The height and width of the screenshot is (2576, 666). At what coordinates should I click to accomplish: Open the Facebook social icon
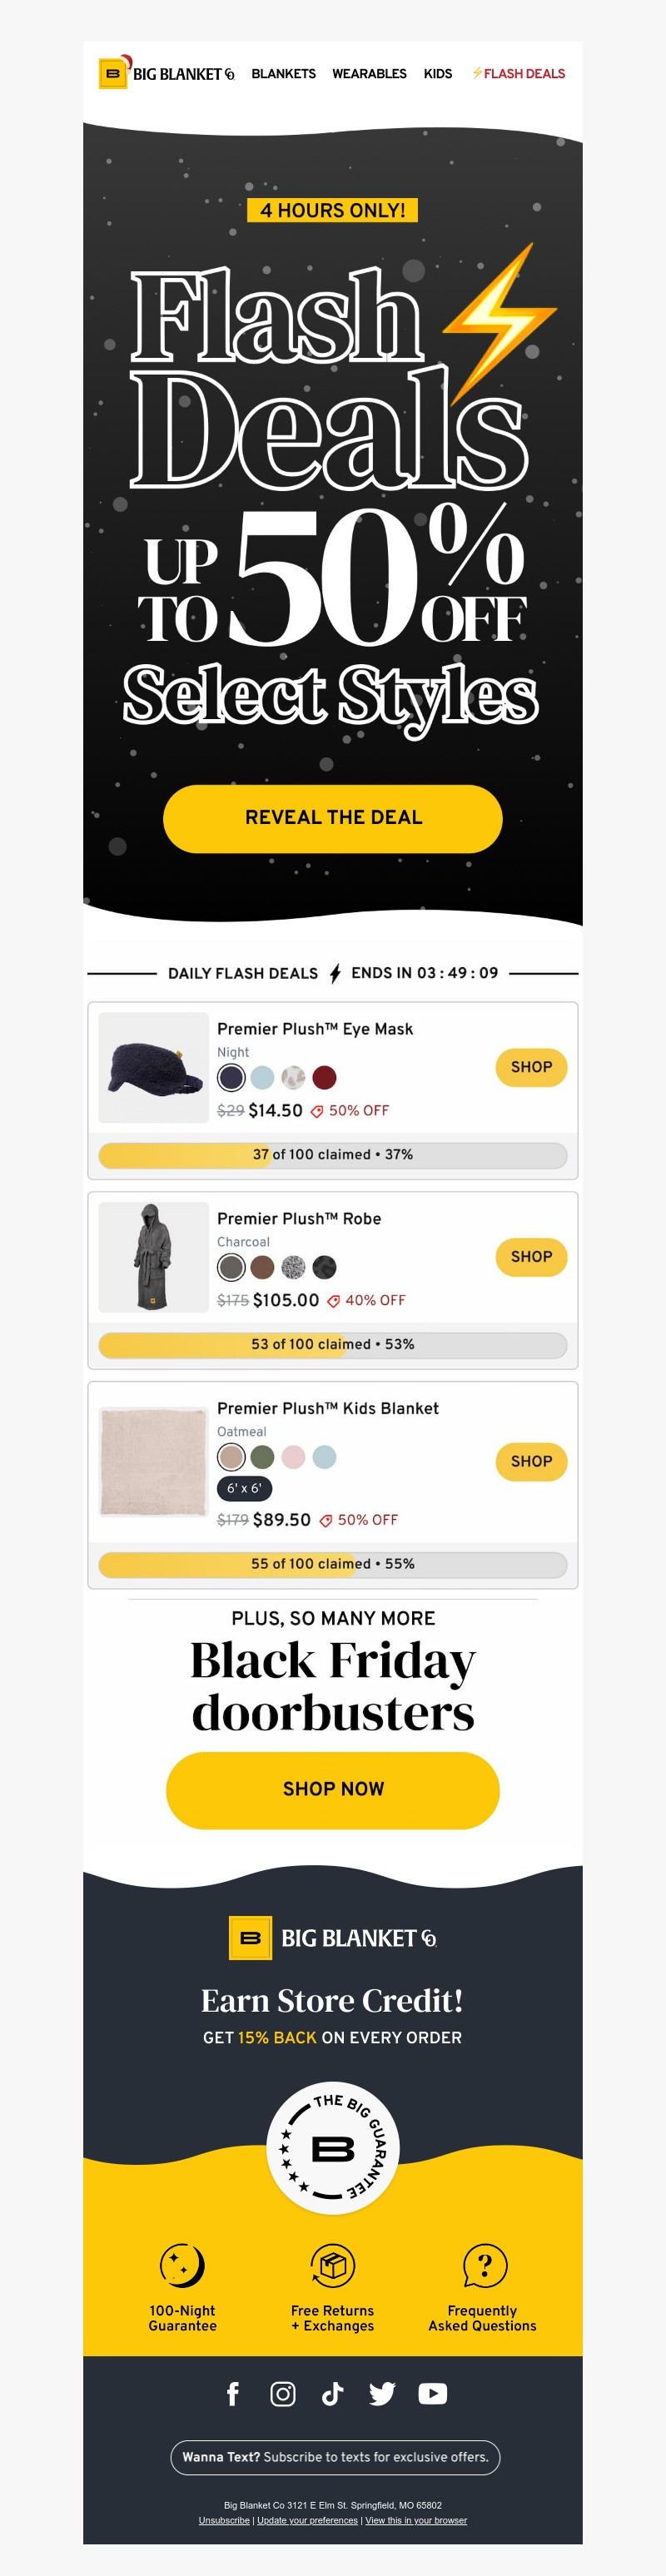pos(233,2393)
